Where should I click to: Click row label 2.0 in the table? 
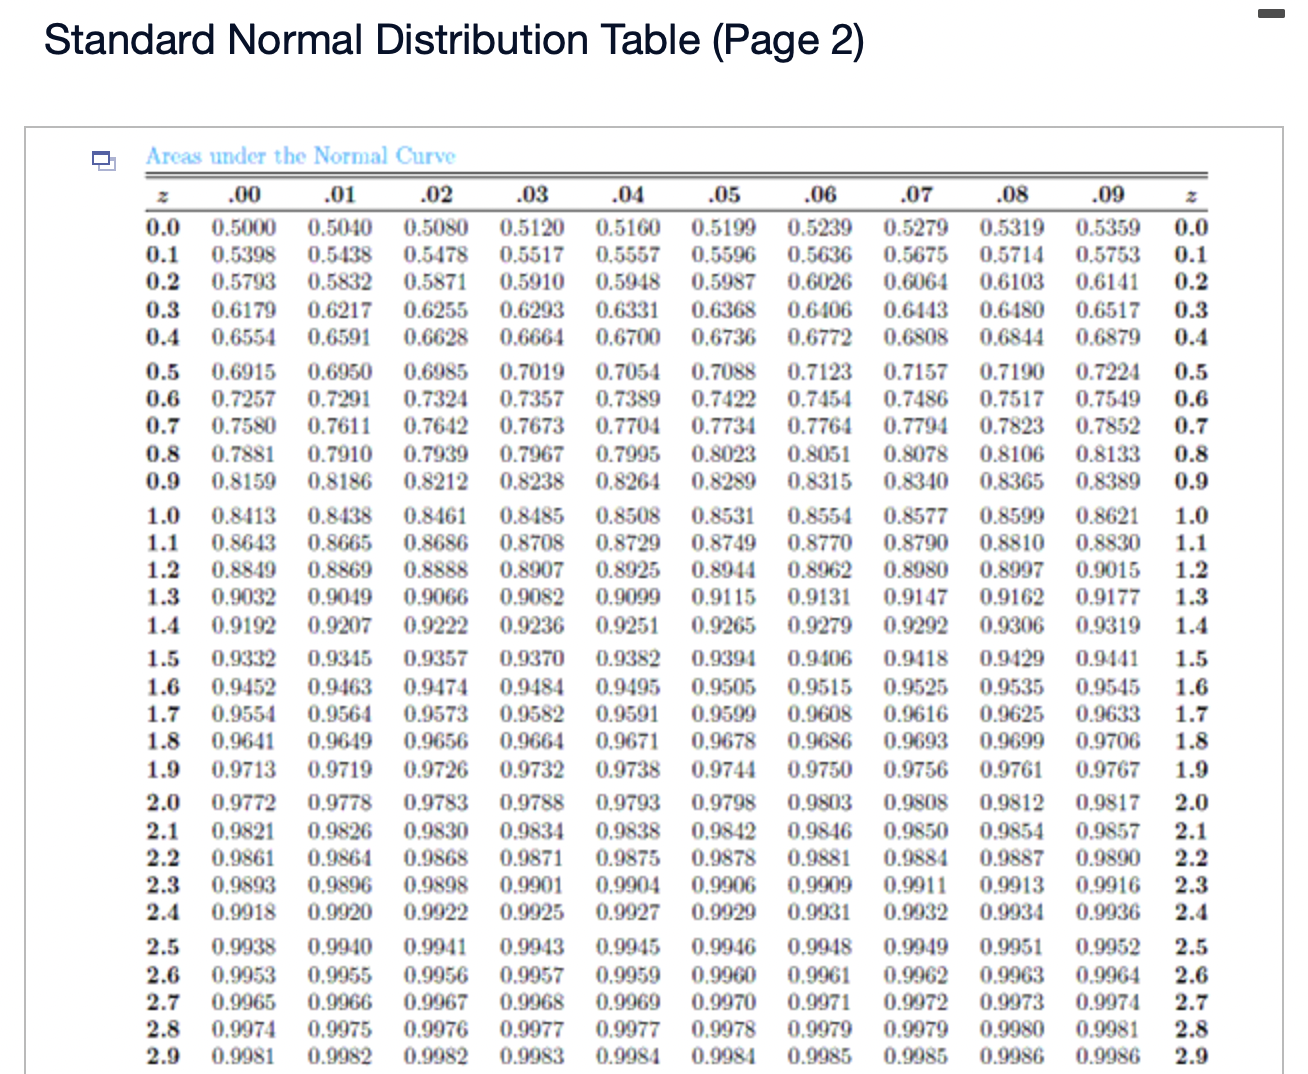[164, 802]
